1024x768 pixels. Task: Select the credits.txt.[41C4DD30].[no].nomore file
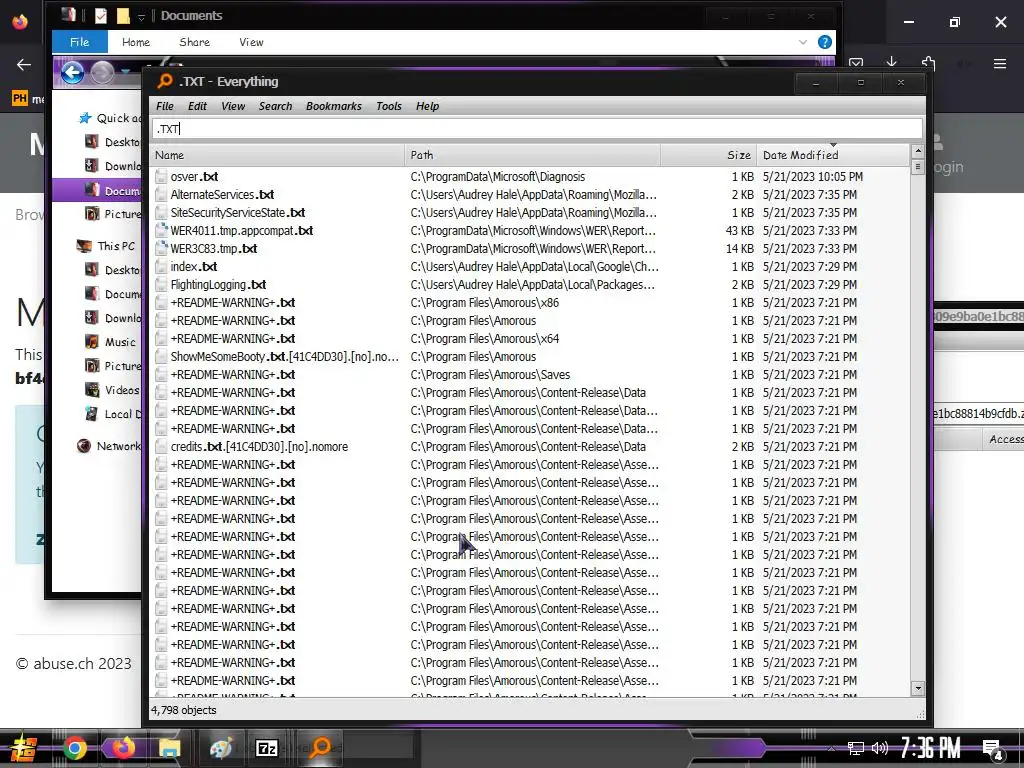(x=259, y=447)
